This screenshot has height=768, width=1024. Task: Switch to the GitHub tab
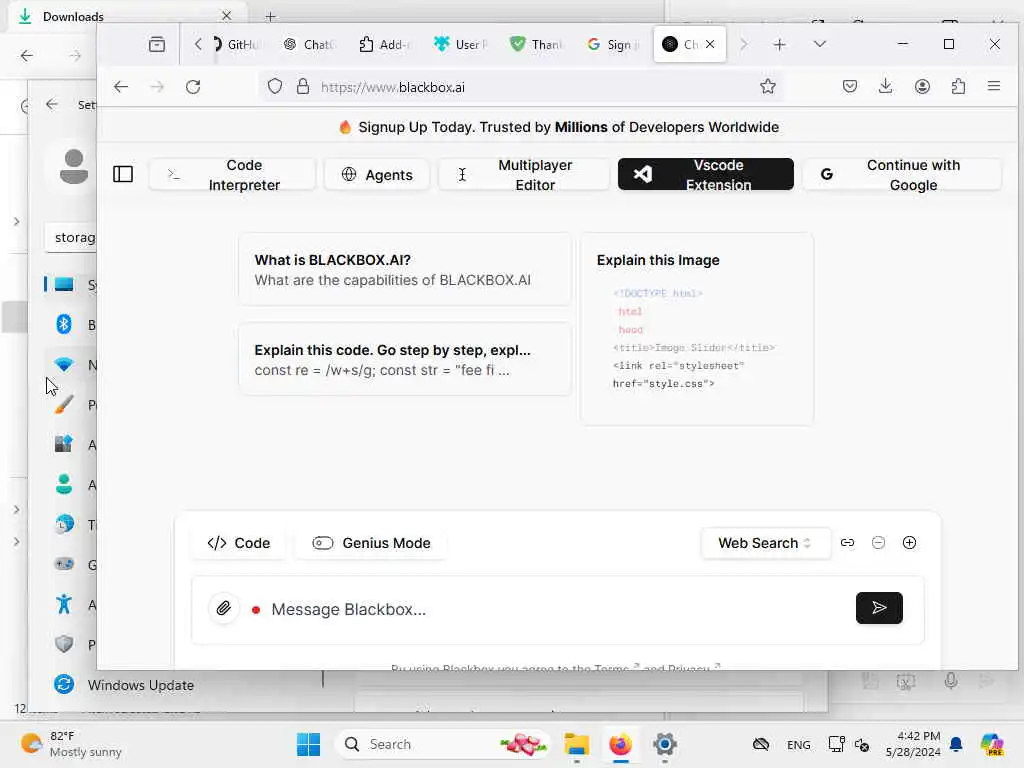237,44
